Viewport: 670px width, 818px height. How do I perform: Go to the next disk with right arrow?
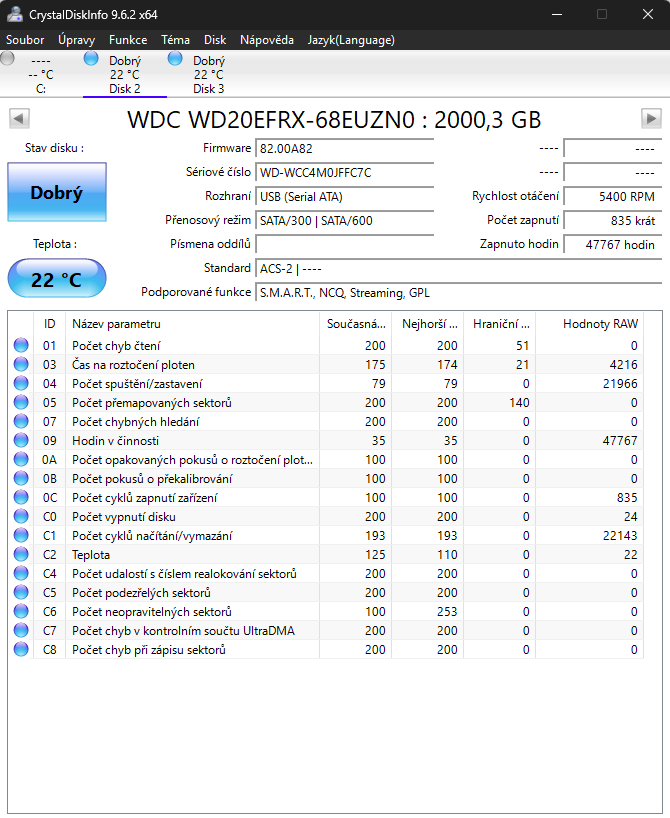pyautogui.click(x=651, y=118)
